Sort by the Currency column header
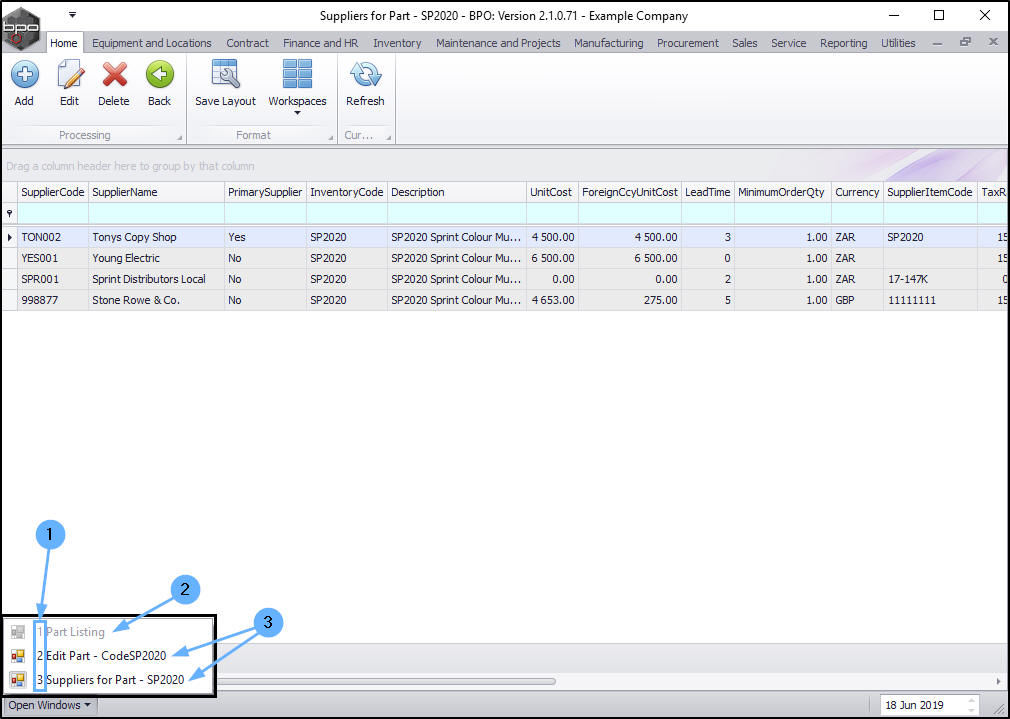Image resolution: width=1010 pixels, height=719 pixels. (857, 192)
